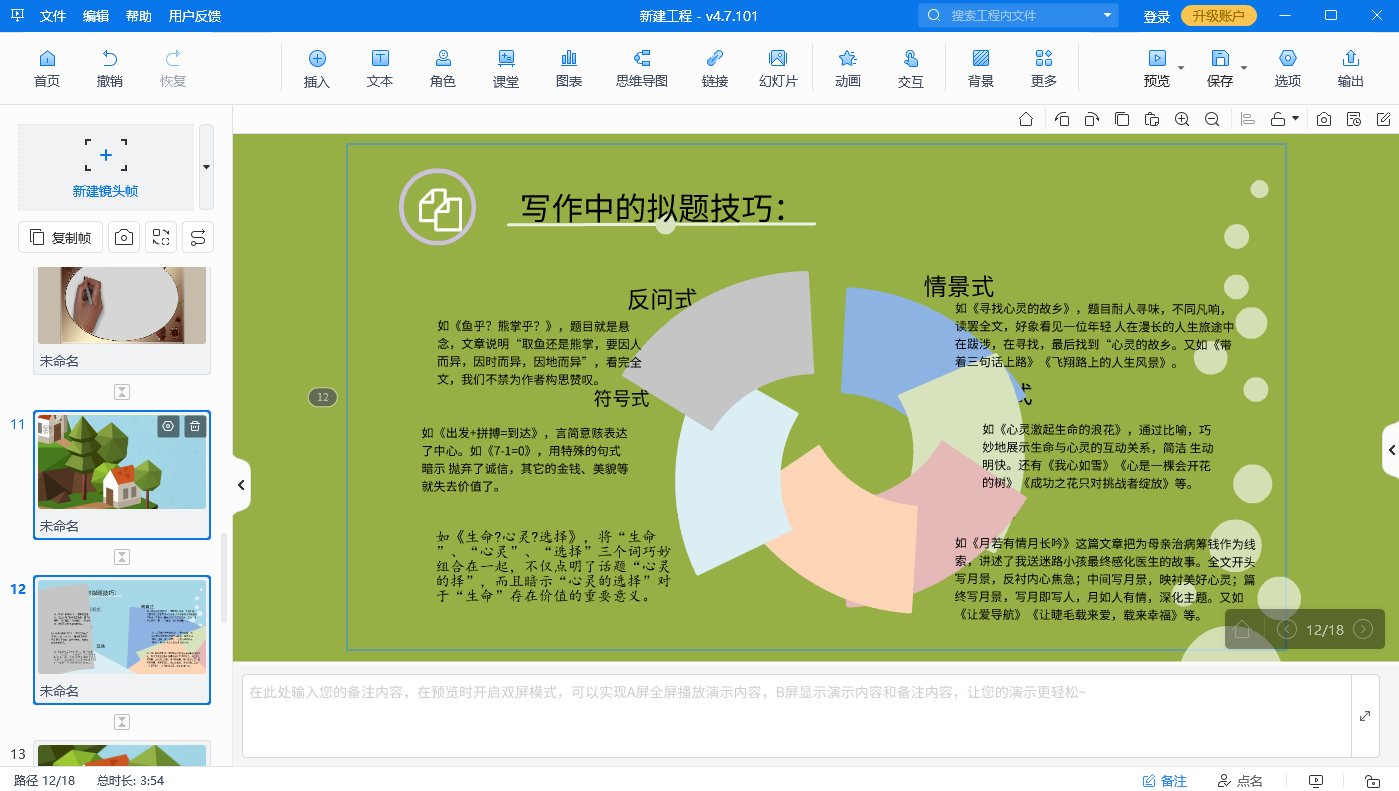1399x791 pixels.
Task: Click the paste icon in canvas toolbar
Action: pos(1152,119)
